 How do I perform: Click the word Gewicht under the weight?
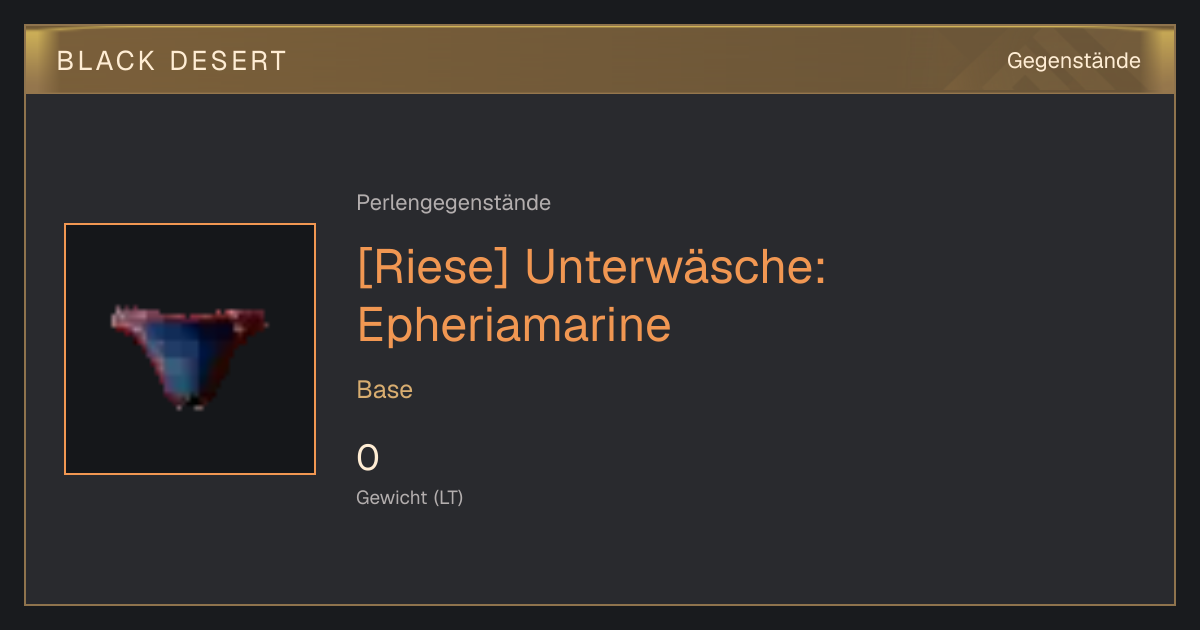pos(392,497)
